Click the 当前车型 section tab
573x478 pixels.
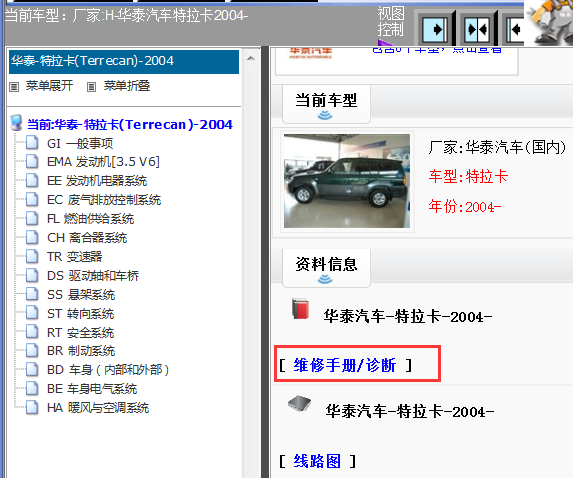pyautogui.click(x=326, y=104)
